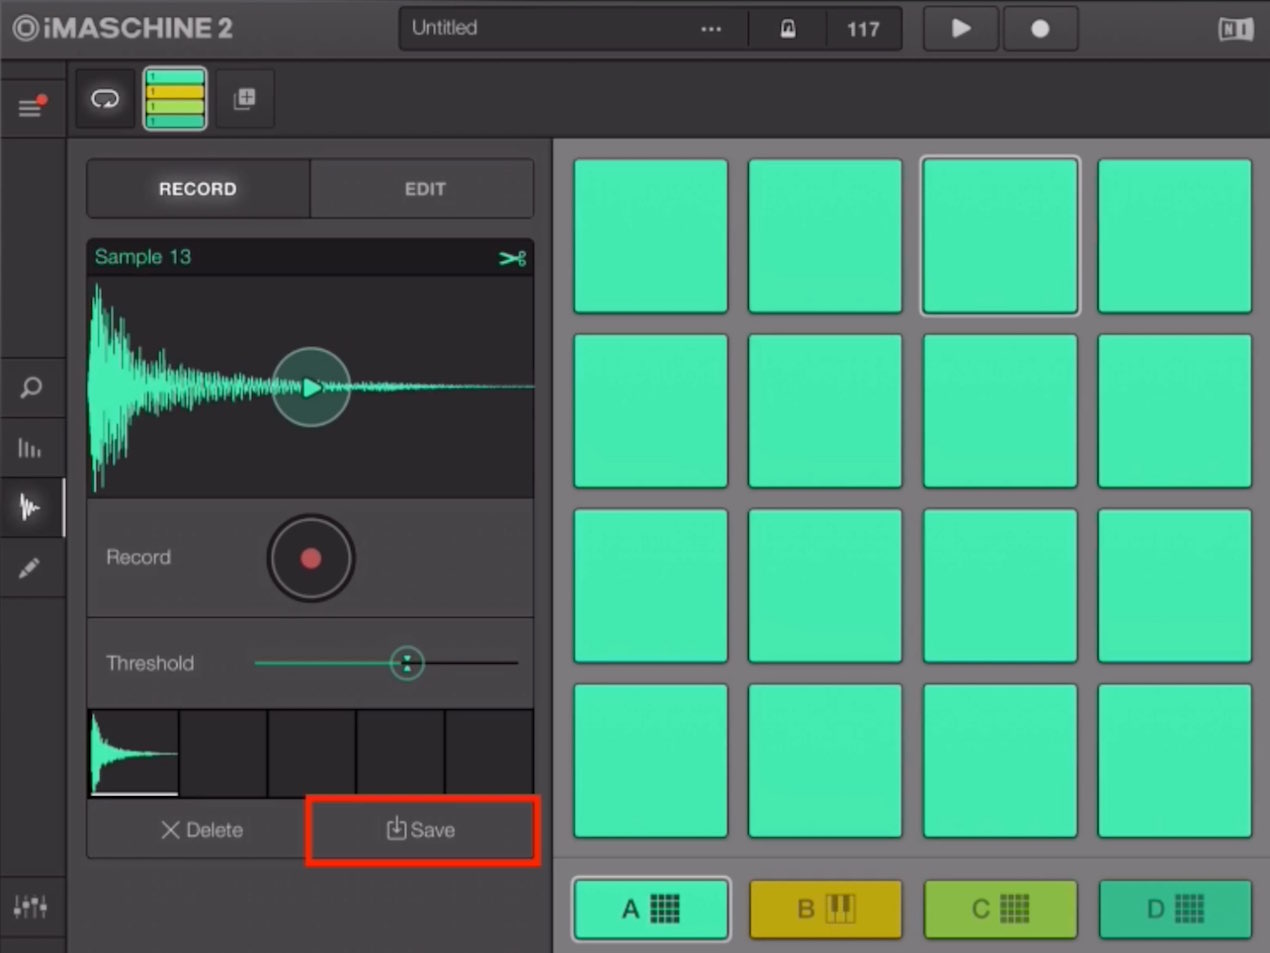Switch to the RECORD tab
Image resolution: width=1270 pixels, height=953 pixels.
(x=198, y=189)
